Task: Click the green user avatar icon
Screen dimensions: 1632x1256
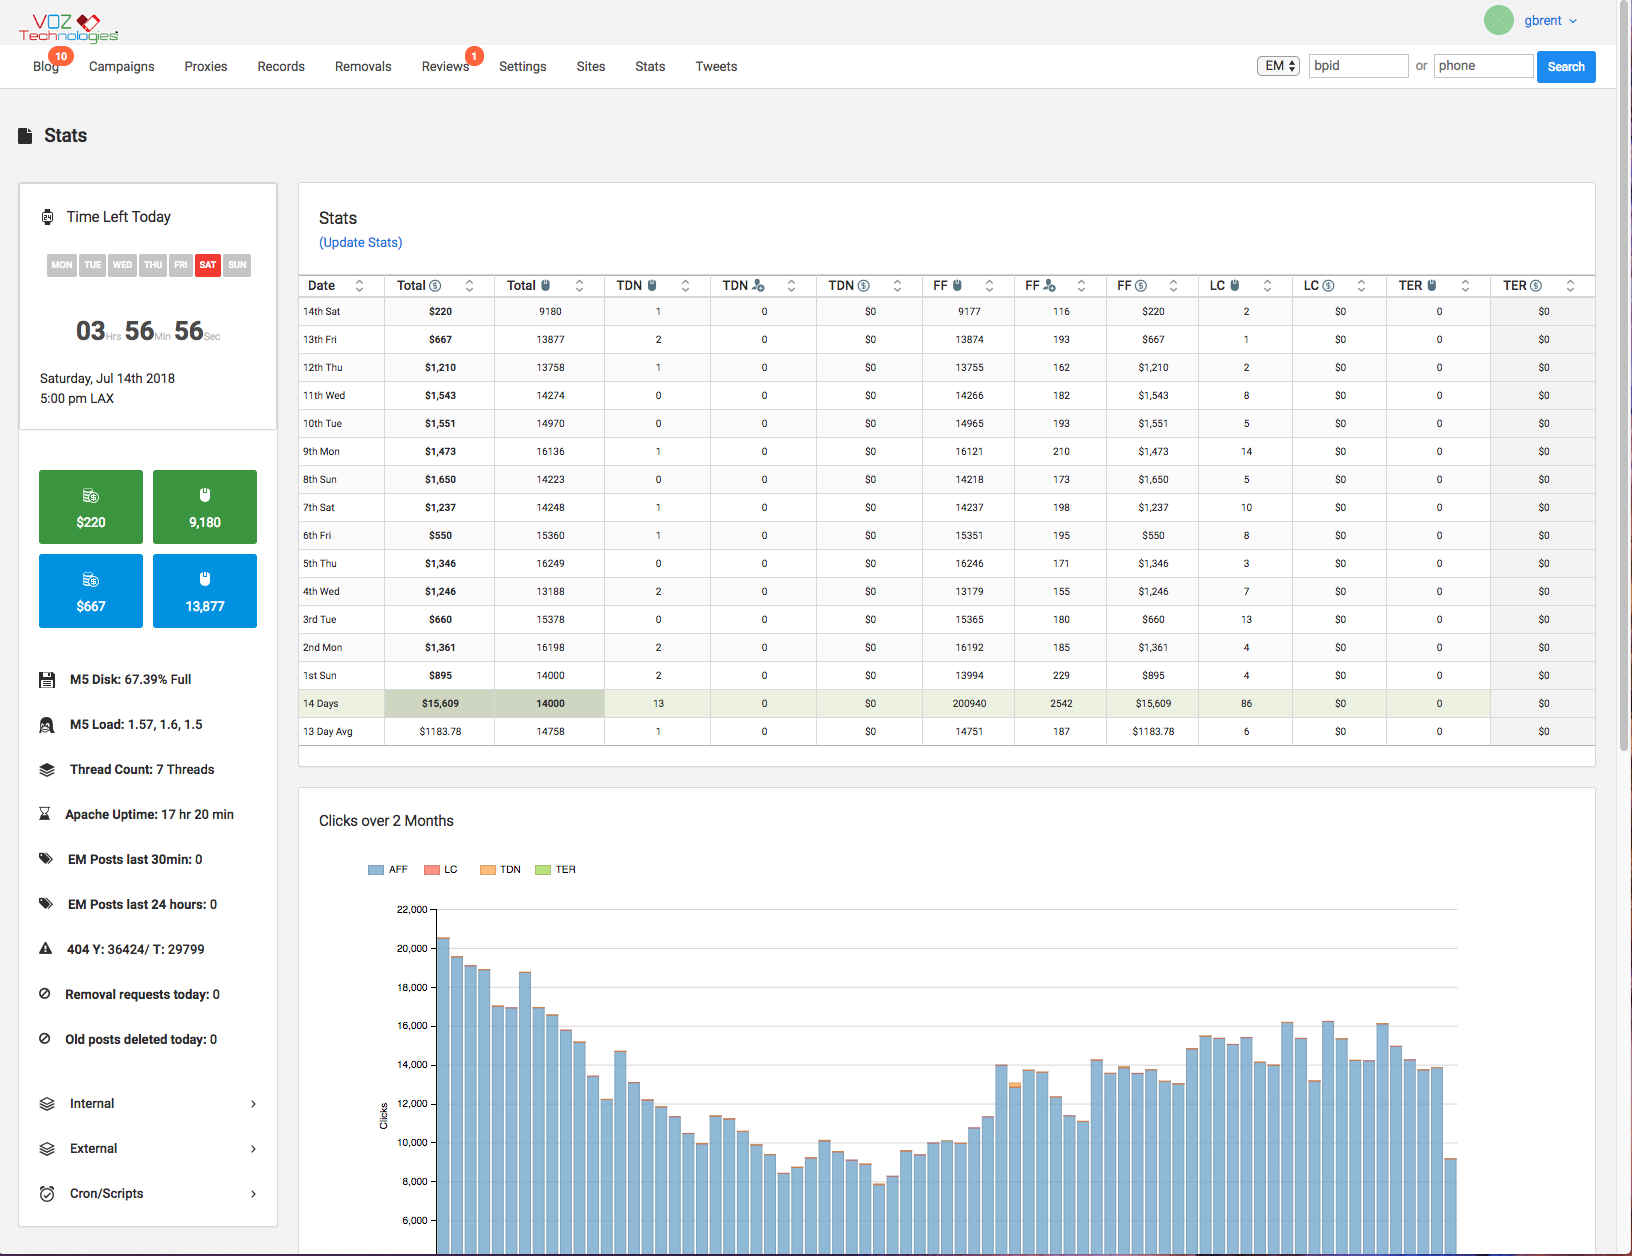Action: pos(1498,20)
